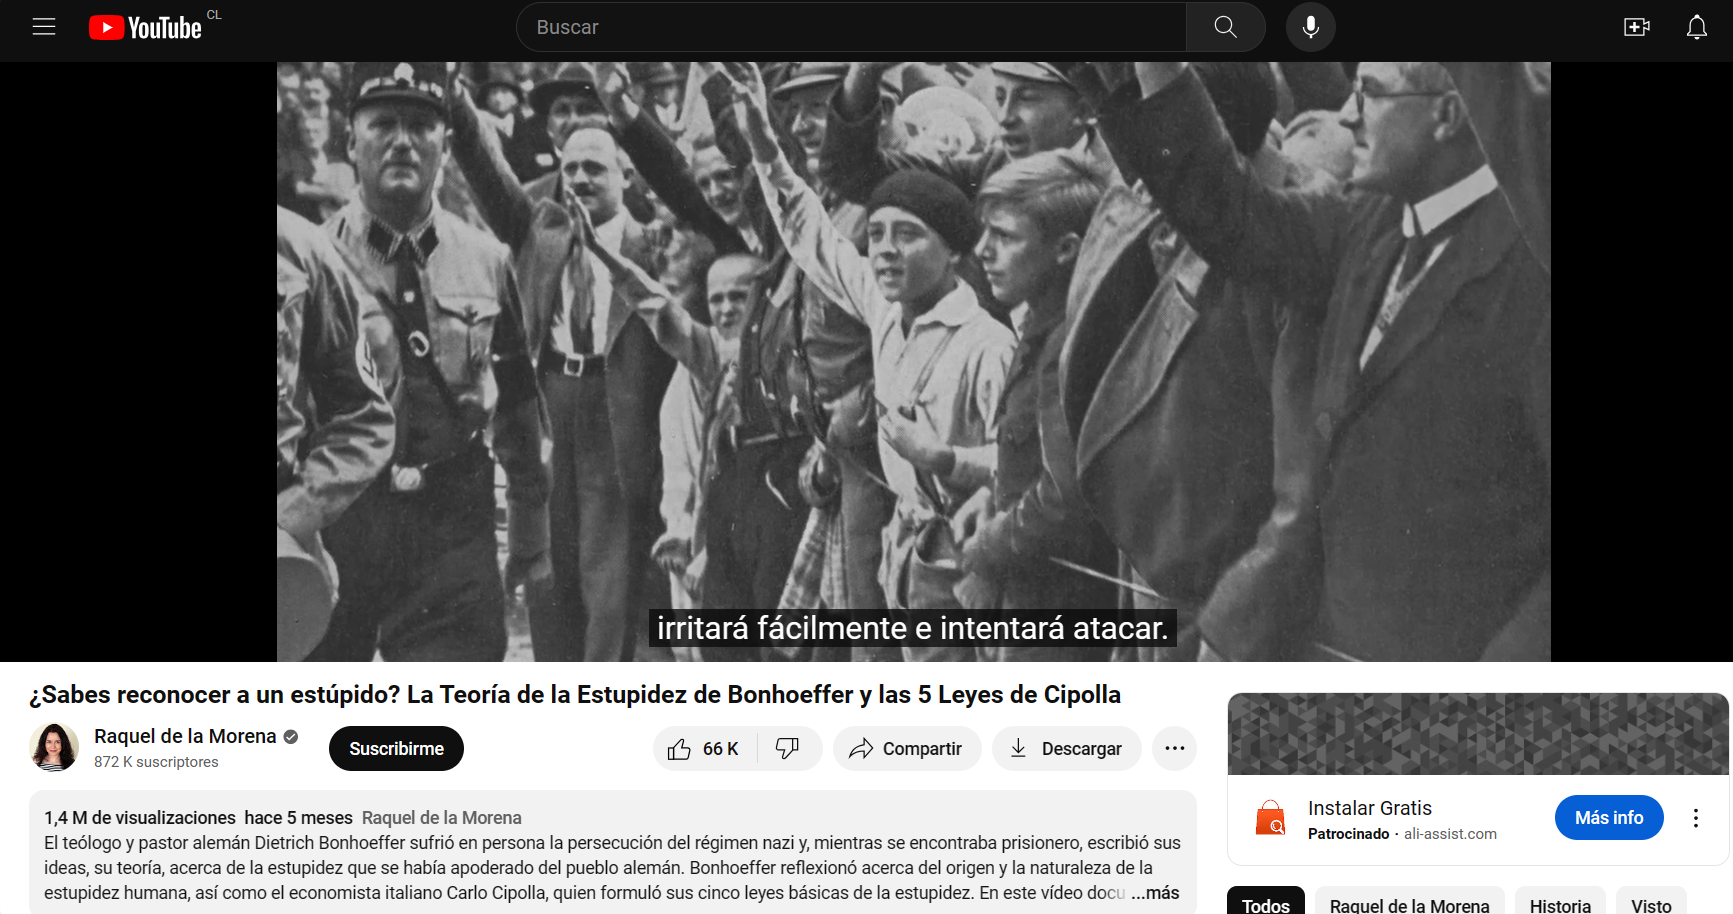Open notifications bell
This screenshot has height=914, width=1733.
click(x=1697, y=27)
